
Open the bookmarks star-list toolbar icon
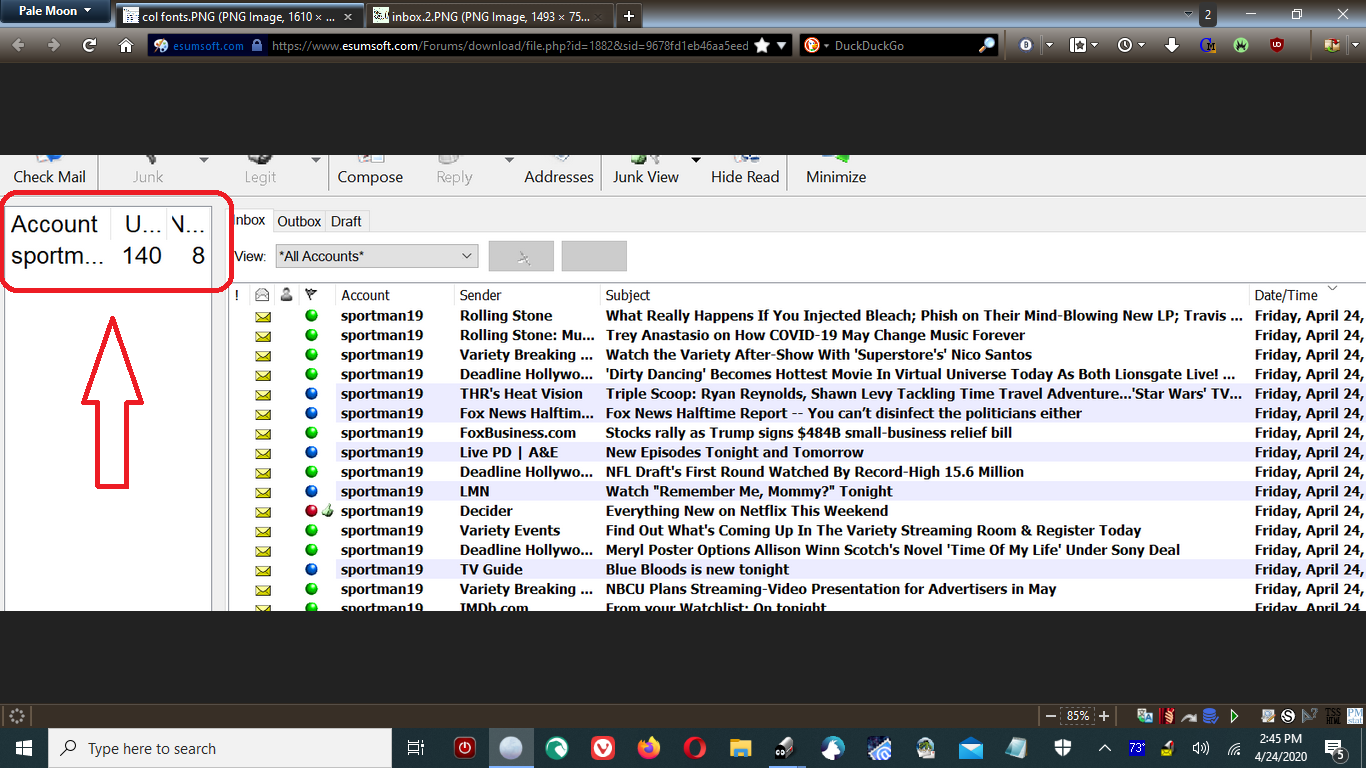coord(1078,45)
